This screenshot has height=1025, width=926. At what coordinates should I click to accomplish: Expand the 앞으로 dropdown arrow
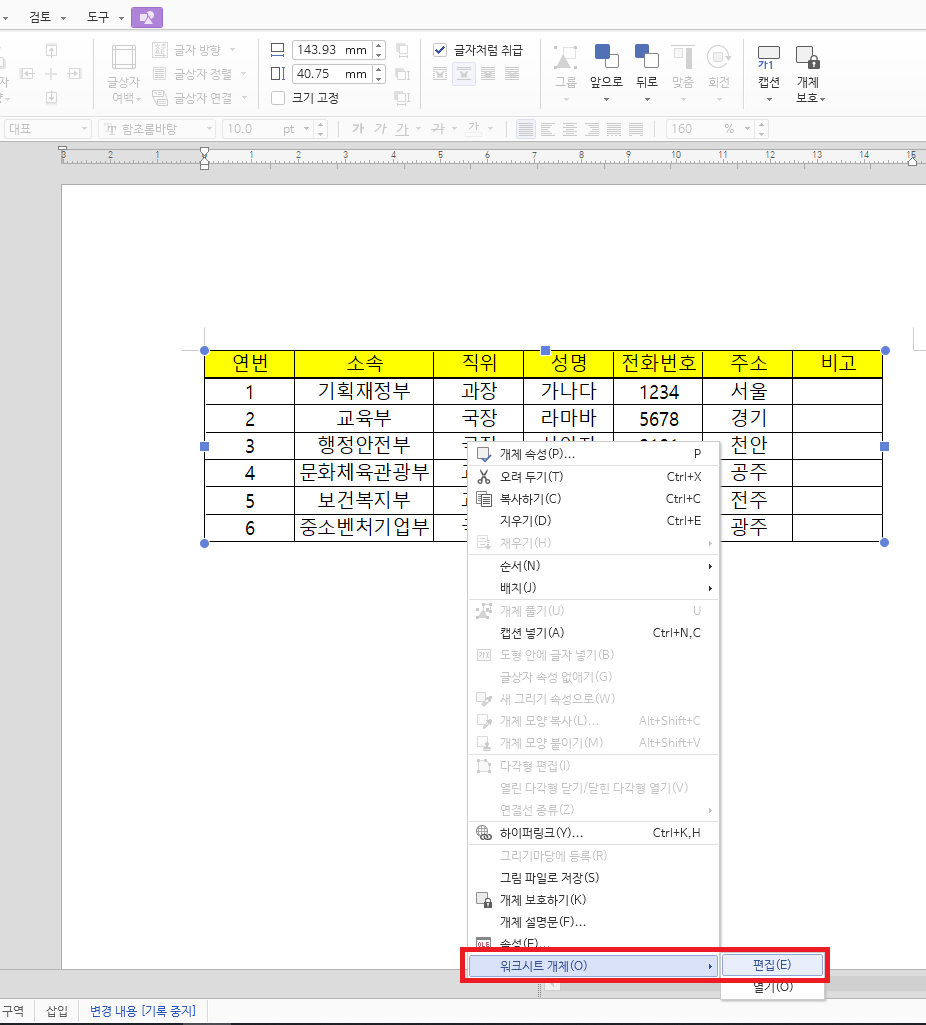(606, 99)
